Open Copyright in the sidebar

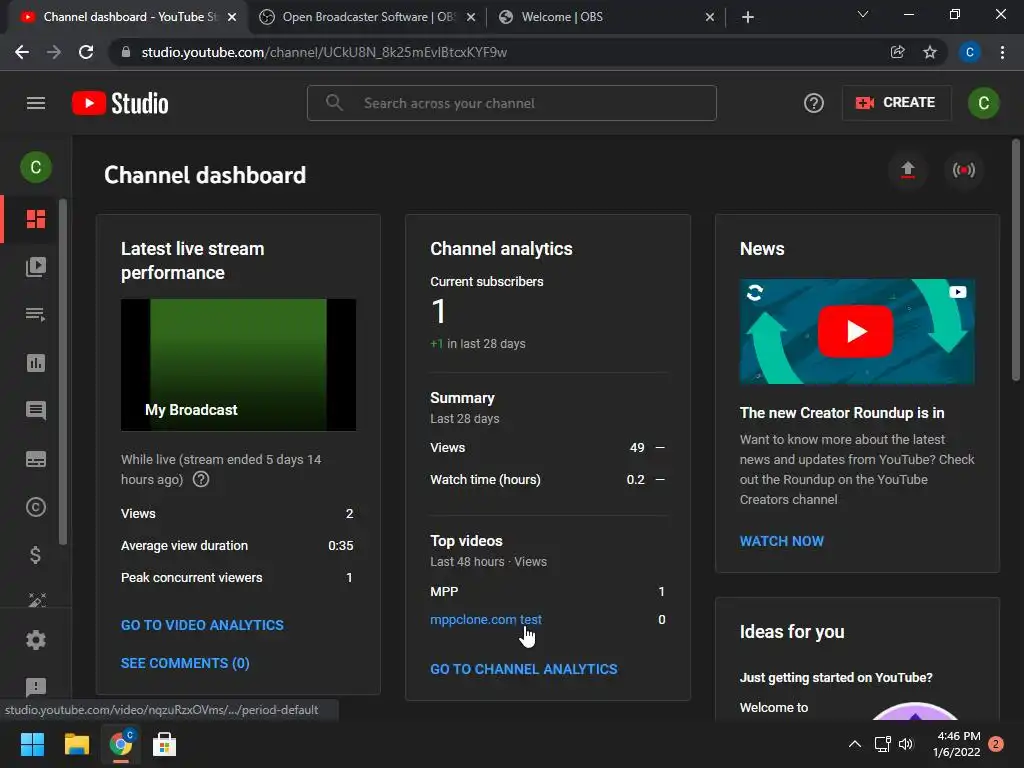point(36,507)
